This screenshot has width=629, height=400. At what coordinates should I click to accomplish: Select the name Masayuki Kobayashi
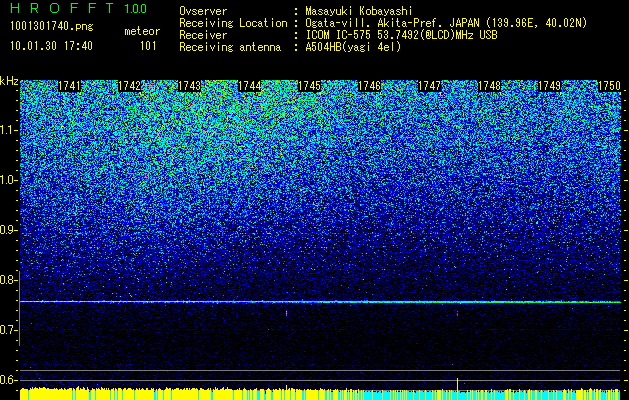359,11
